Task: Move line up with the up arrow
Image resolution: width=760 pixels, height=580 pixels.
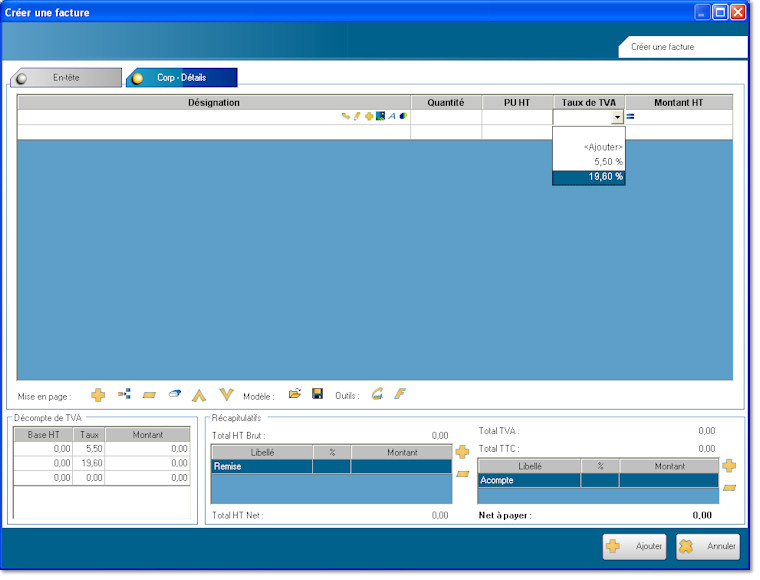Action: pyautogui.click(x=199, y=395)
